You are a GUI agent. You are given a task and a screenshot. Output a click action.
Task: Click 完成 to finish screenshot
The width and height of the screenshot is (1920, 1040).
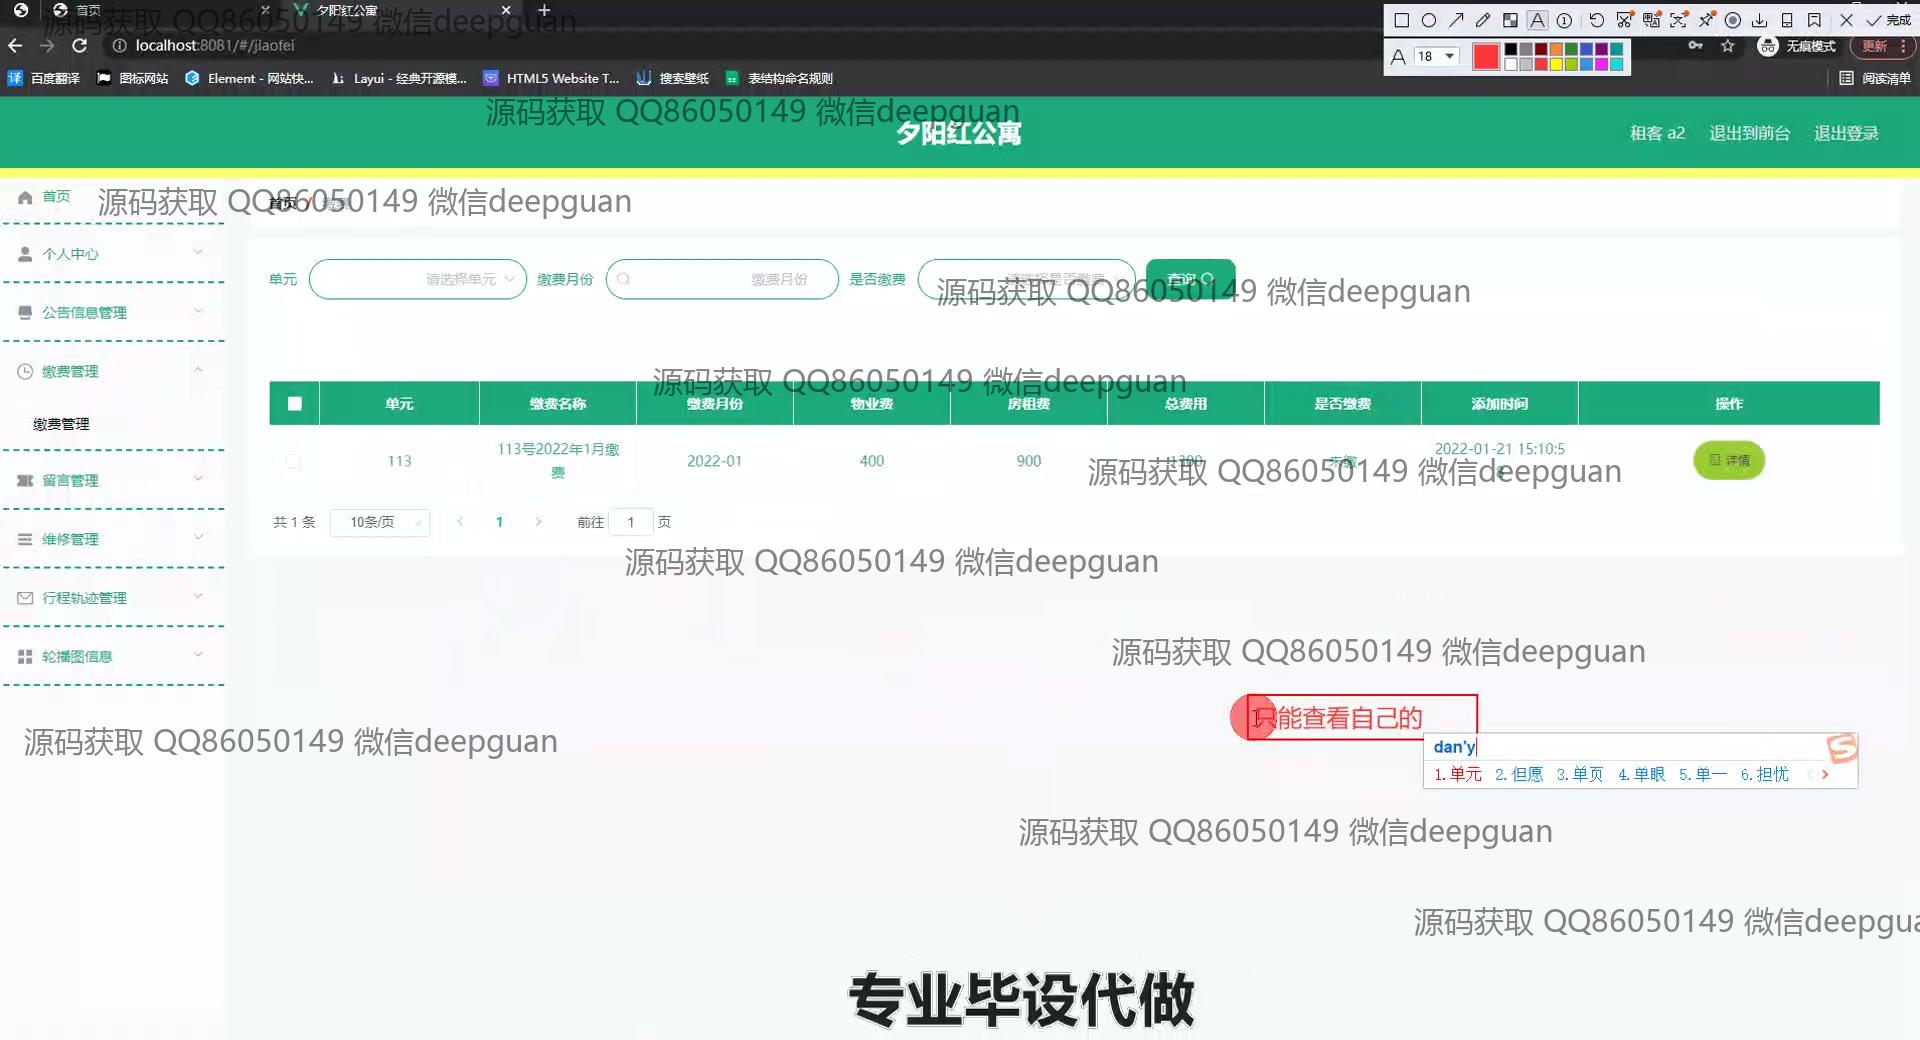coord(1888,20)
